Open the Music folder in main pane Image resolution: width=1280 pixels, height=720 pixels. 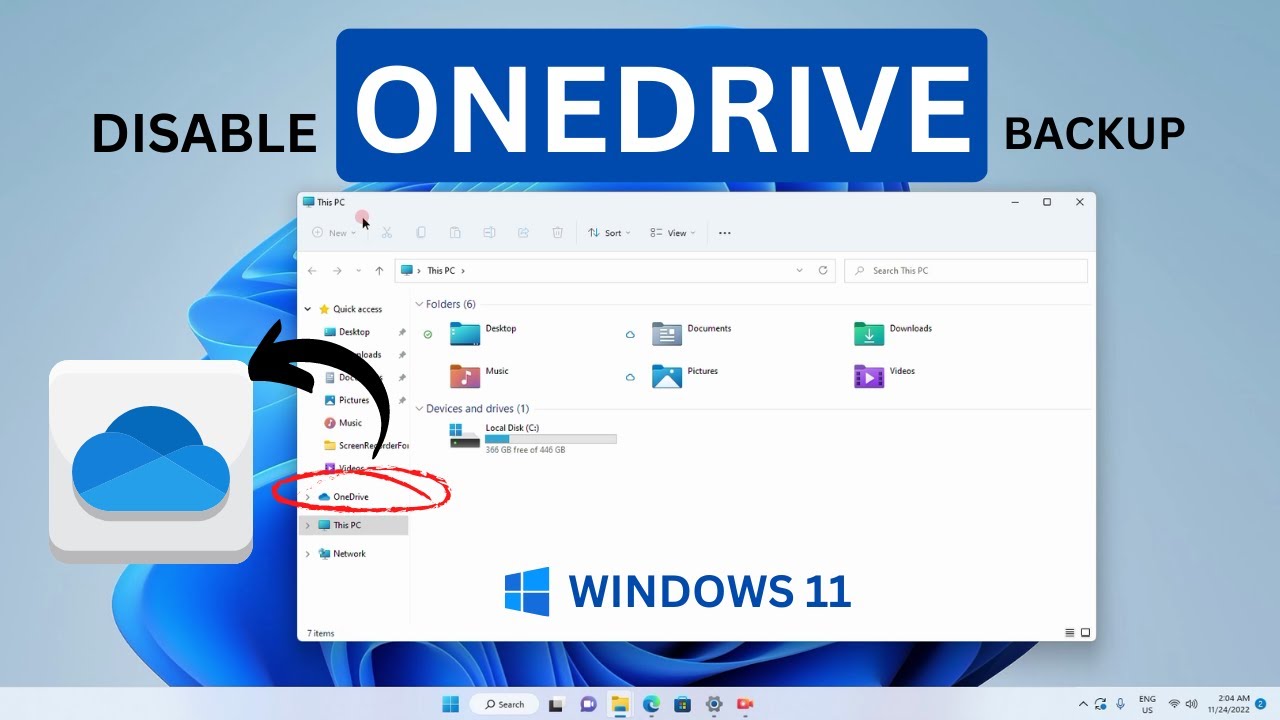(x=480, y=376)
